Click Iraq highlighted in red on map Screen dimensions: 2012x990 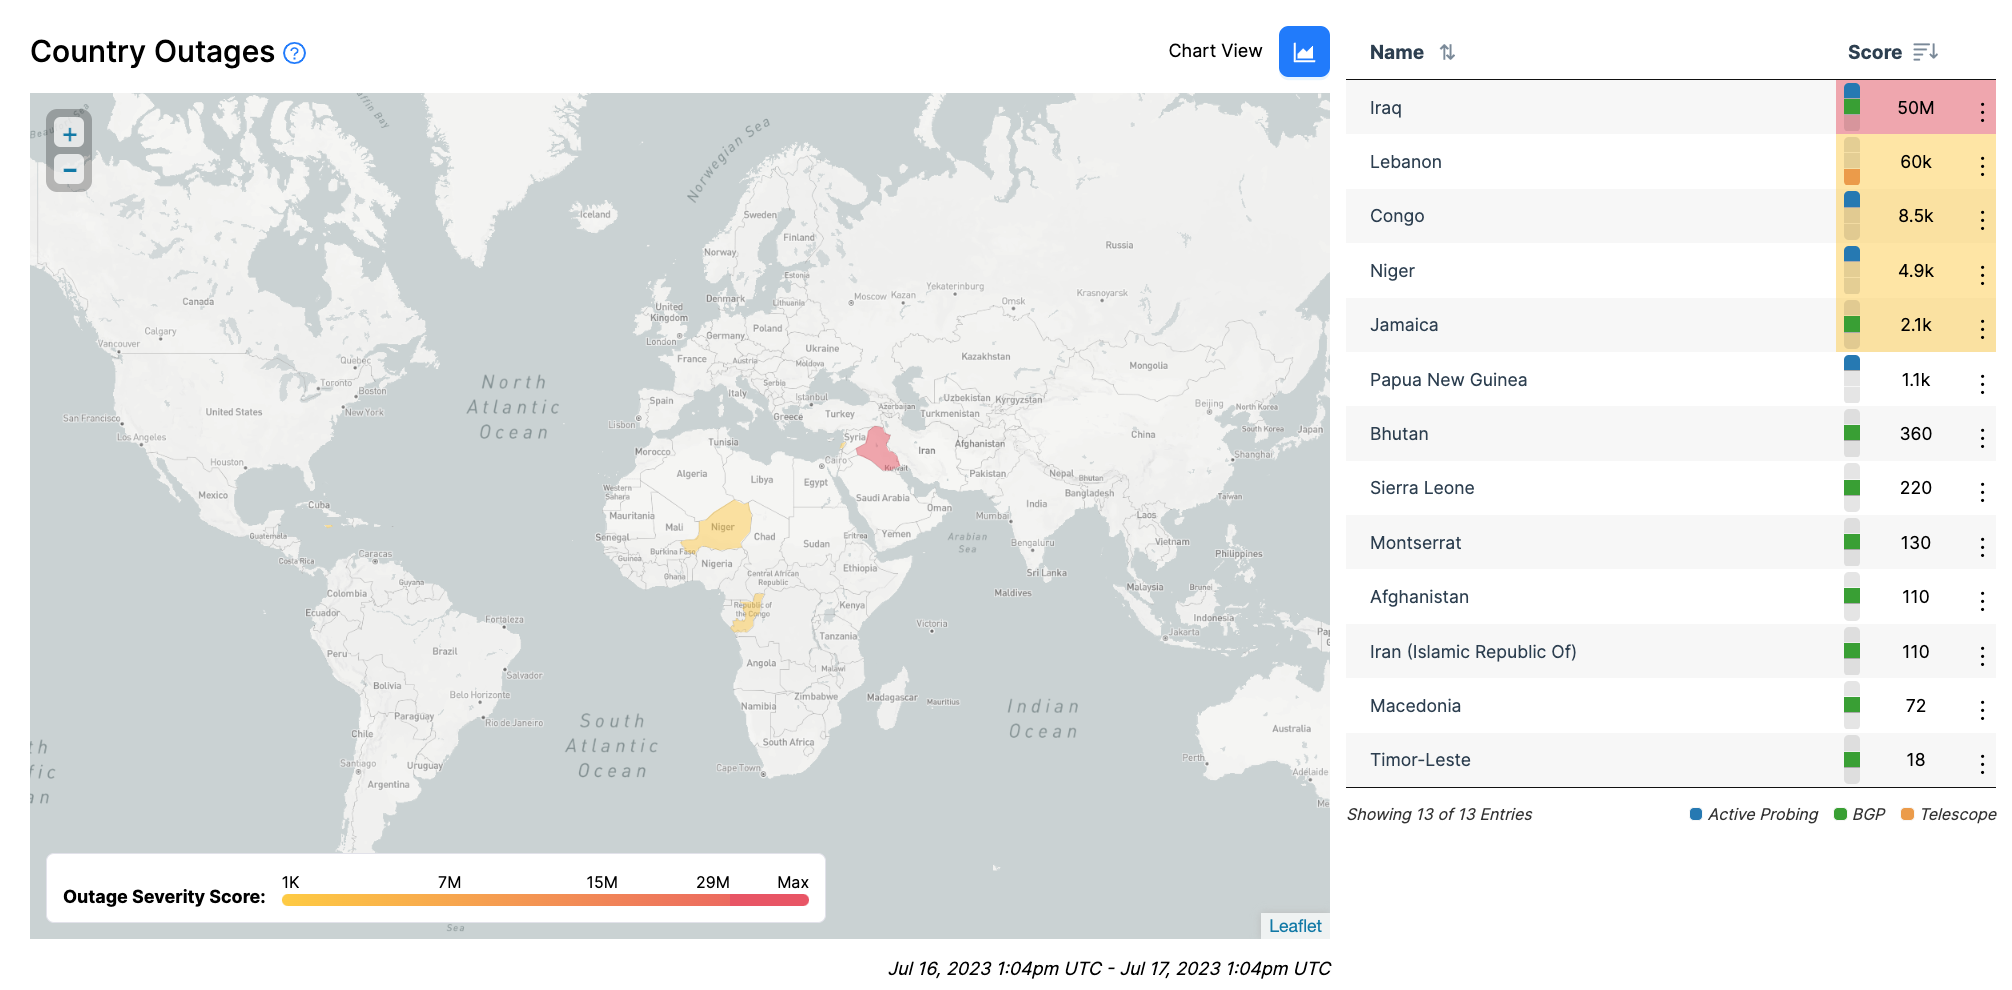click(877, 449)
